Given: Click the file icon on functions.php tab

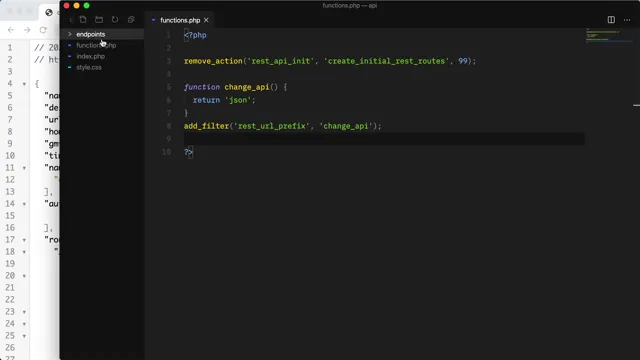Looking at the screenshot, I should 153,20.
